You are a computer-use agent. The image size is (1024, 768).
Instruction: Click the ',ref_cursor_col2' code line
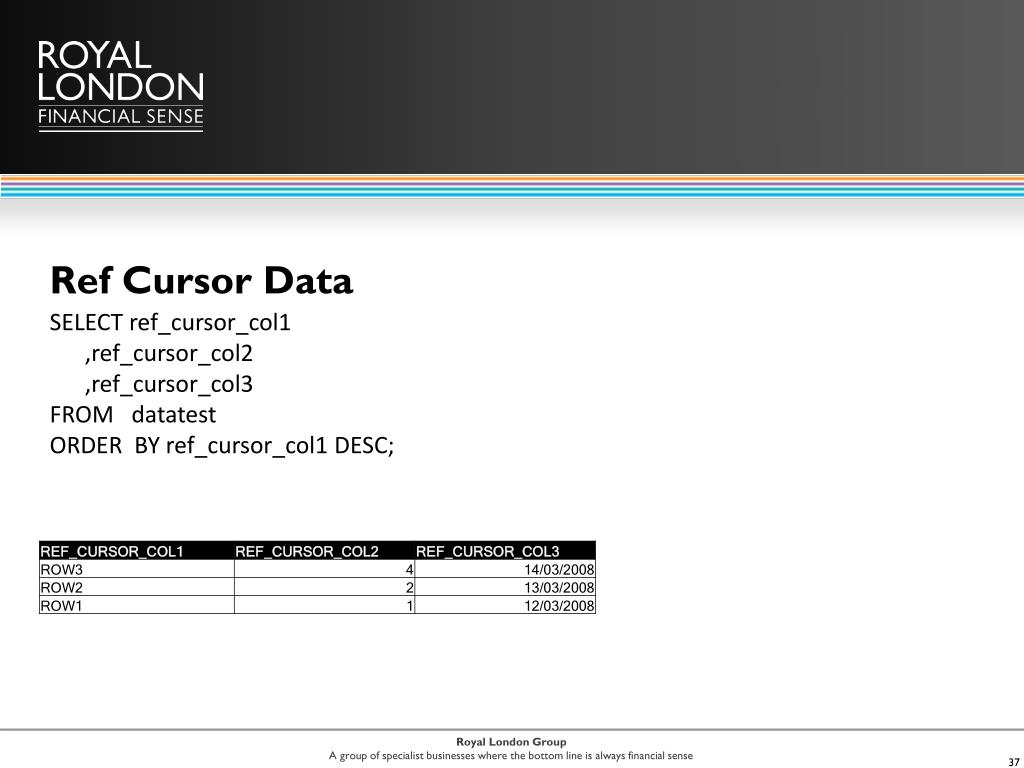(168, 353)
